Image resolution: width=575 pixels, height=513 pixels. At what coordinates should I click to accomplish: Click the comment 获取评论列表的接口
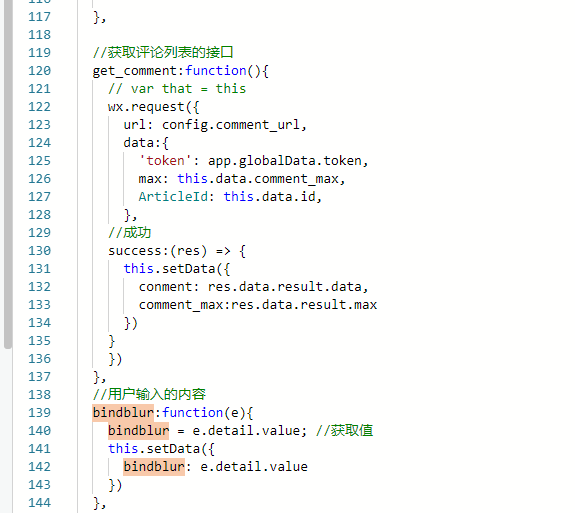(163, 52)
